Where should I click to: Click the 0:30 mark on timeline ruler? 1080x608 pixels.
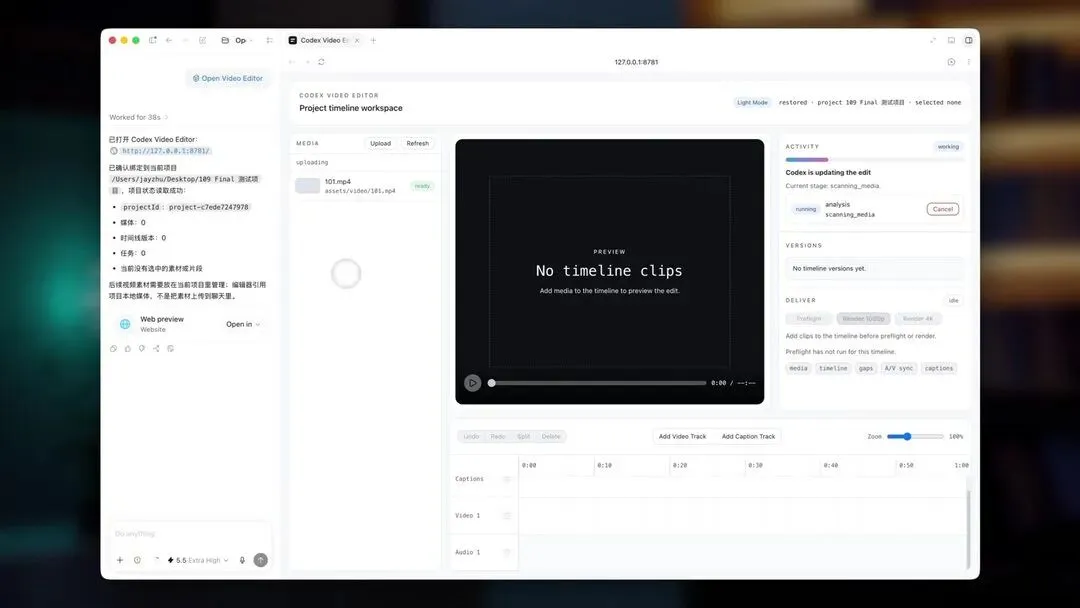coord(755,465)
